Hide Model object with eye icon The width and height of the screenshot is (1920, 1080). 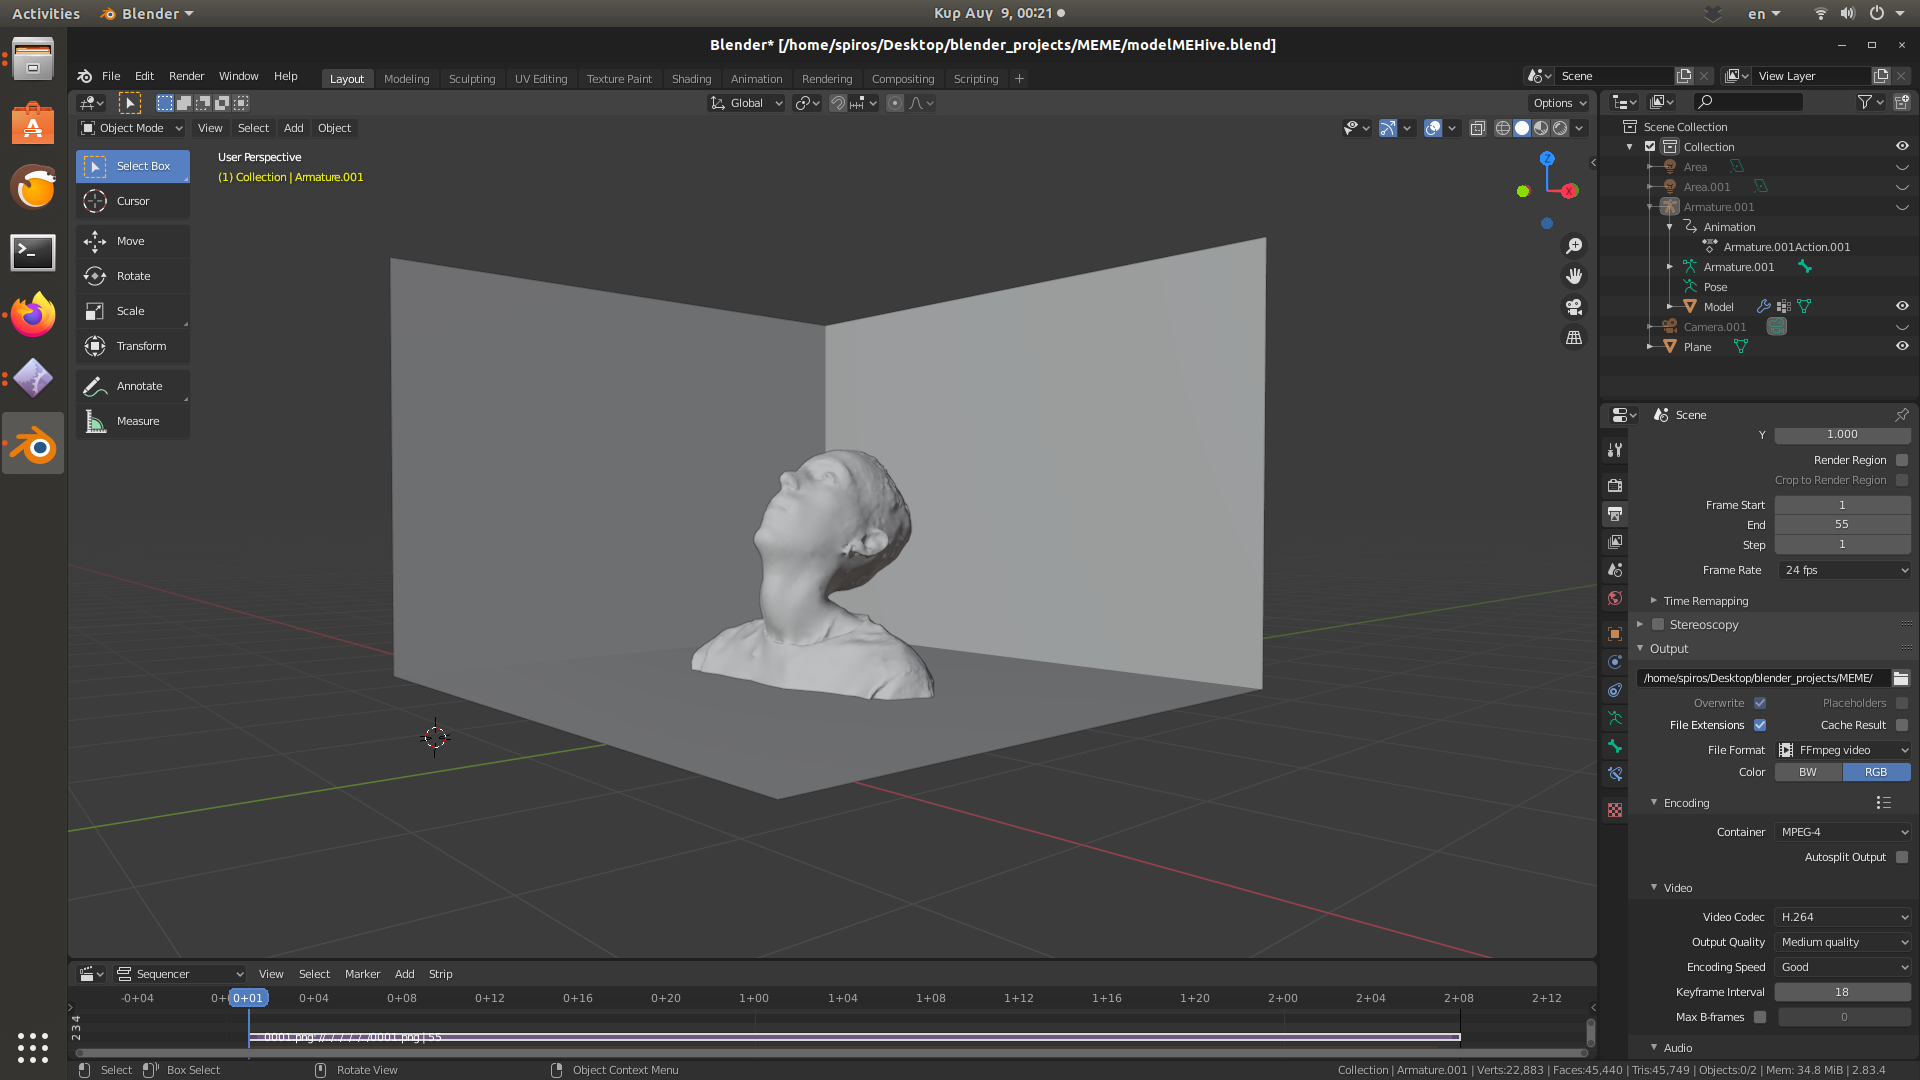click(x=1902, y=306)
